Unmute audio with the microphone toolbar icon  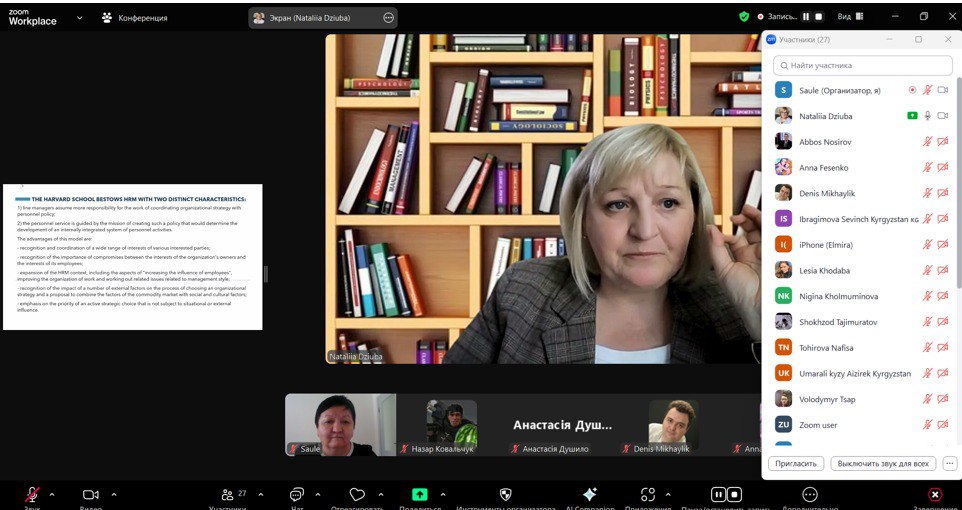[32, 495]
